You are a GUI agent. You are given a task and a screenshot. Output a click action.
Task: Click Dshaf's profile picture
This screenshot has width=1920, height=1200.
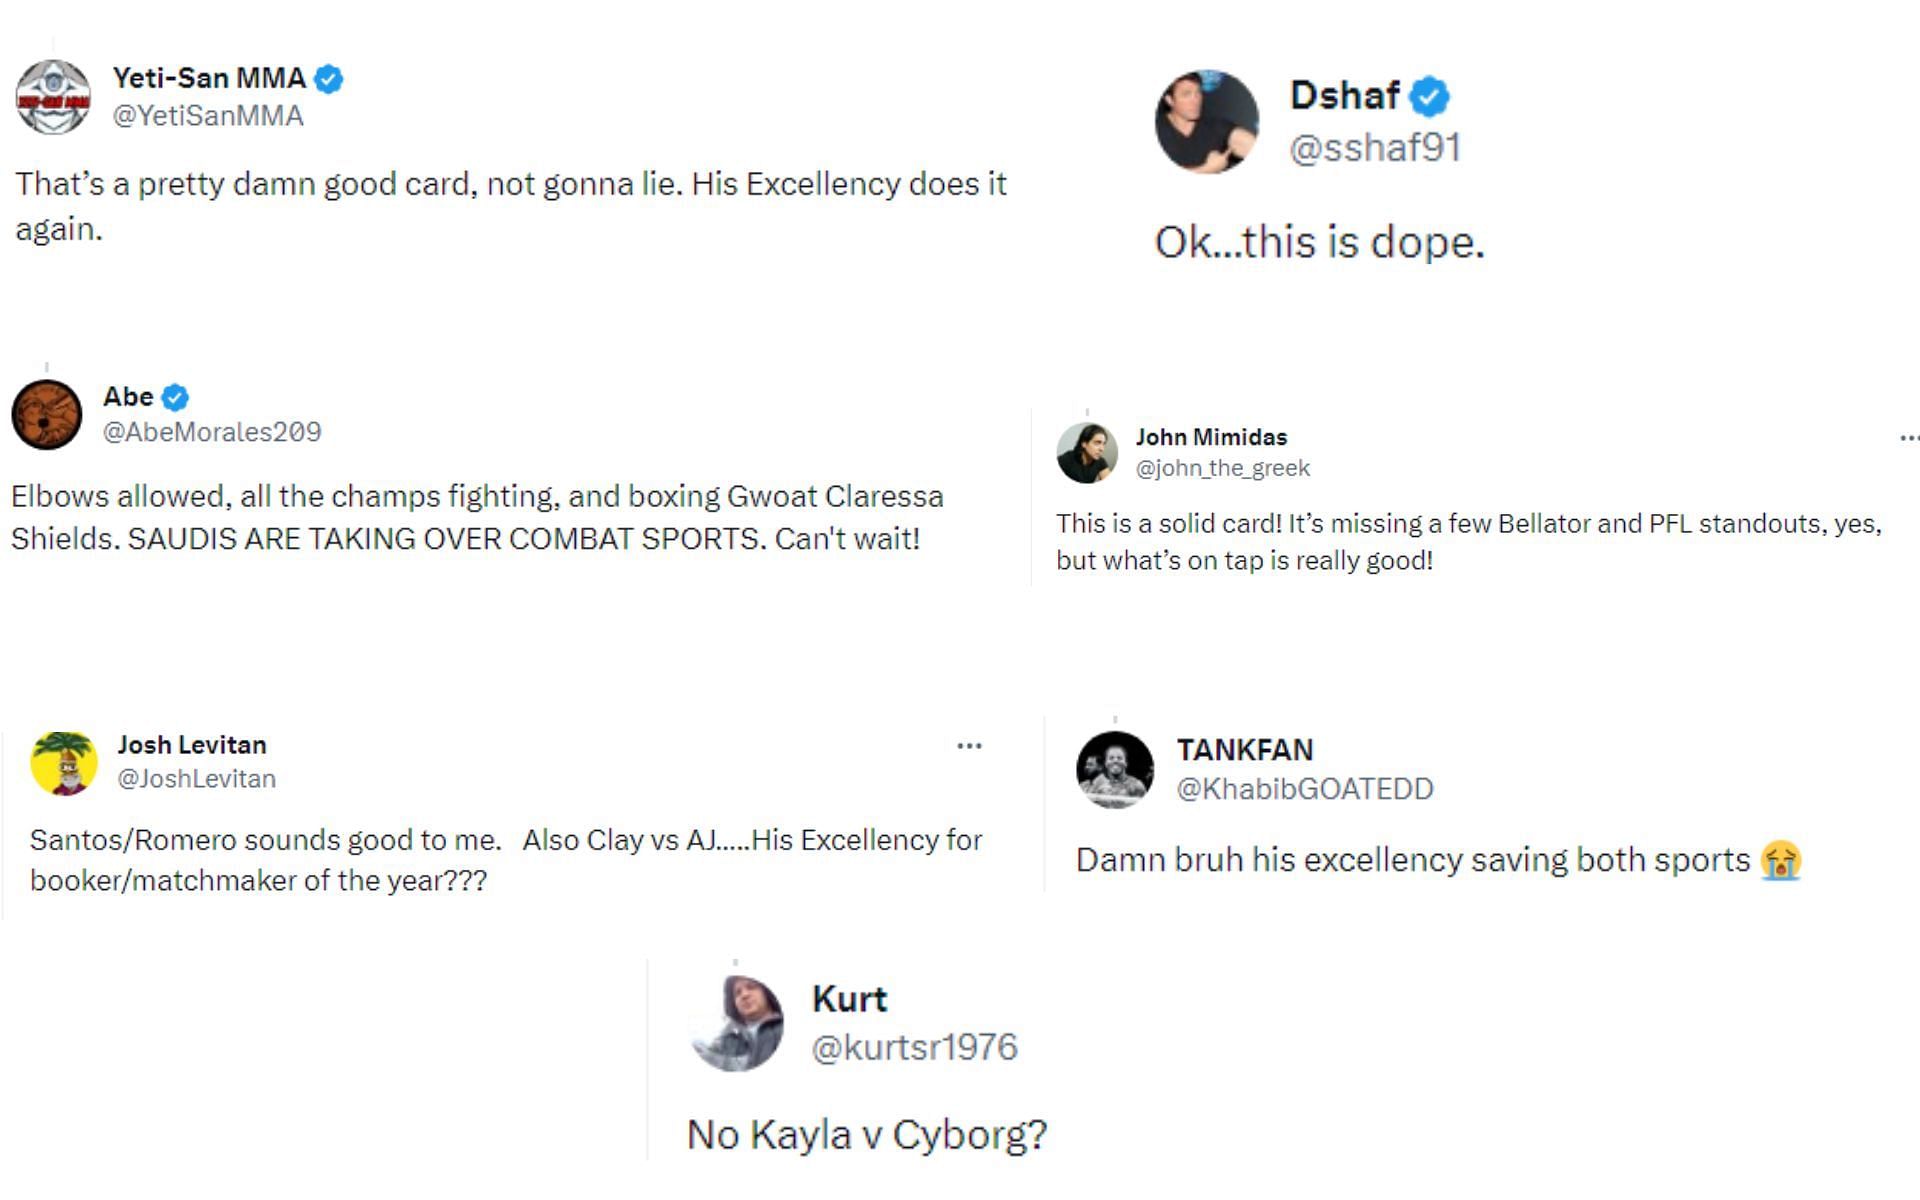click(x=1207, y=121)
